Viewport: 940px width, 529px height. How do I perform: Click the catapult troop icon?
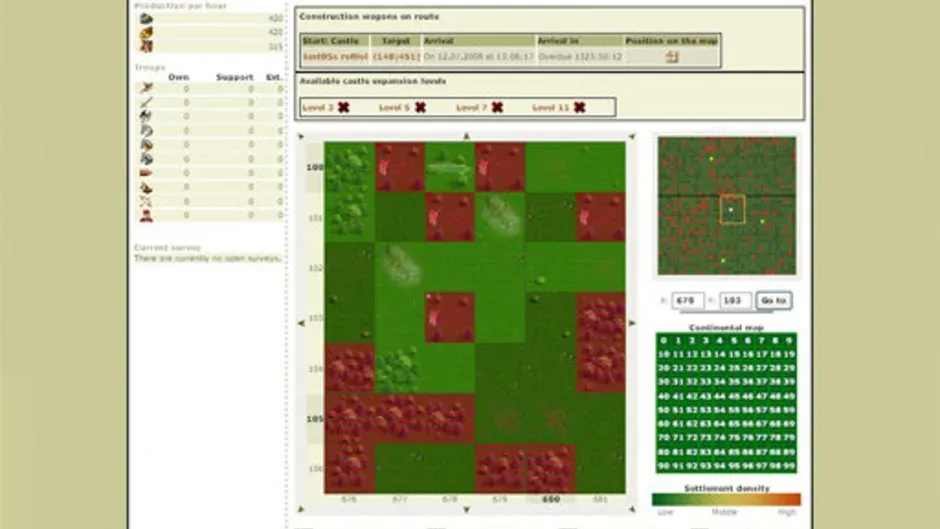pyautogui.click(x=146, y=187)
